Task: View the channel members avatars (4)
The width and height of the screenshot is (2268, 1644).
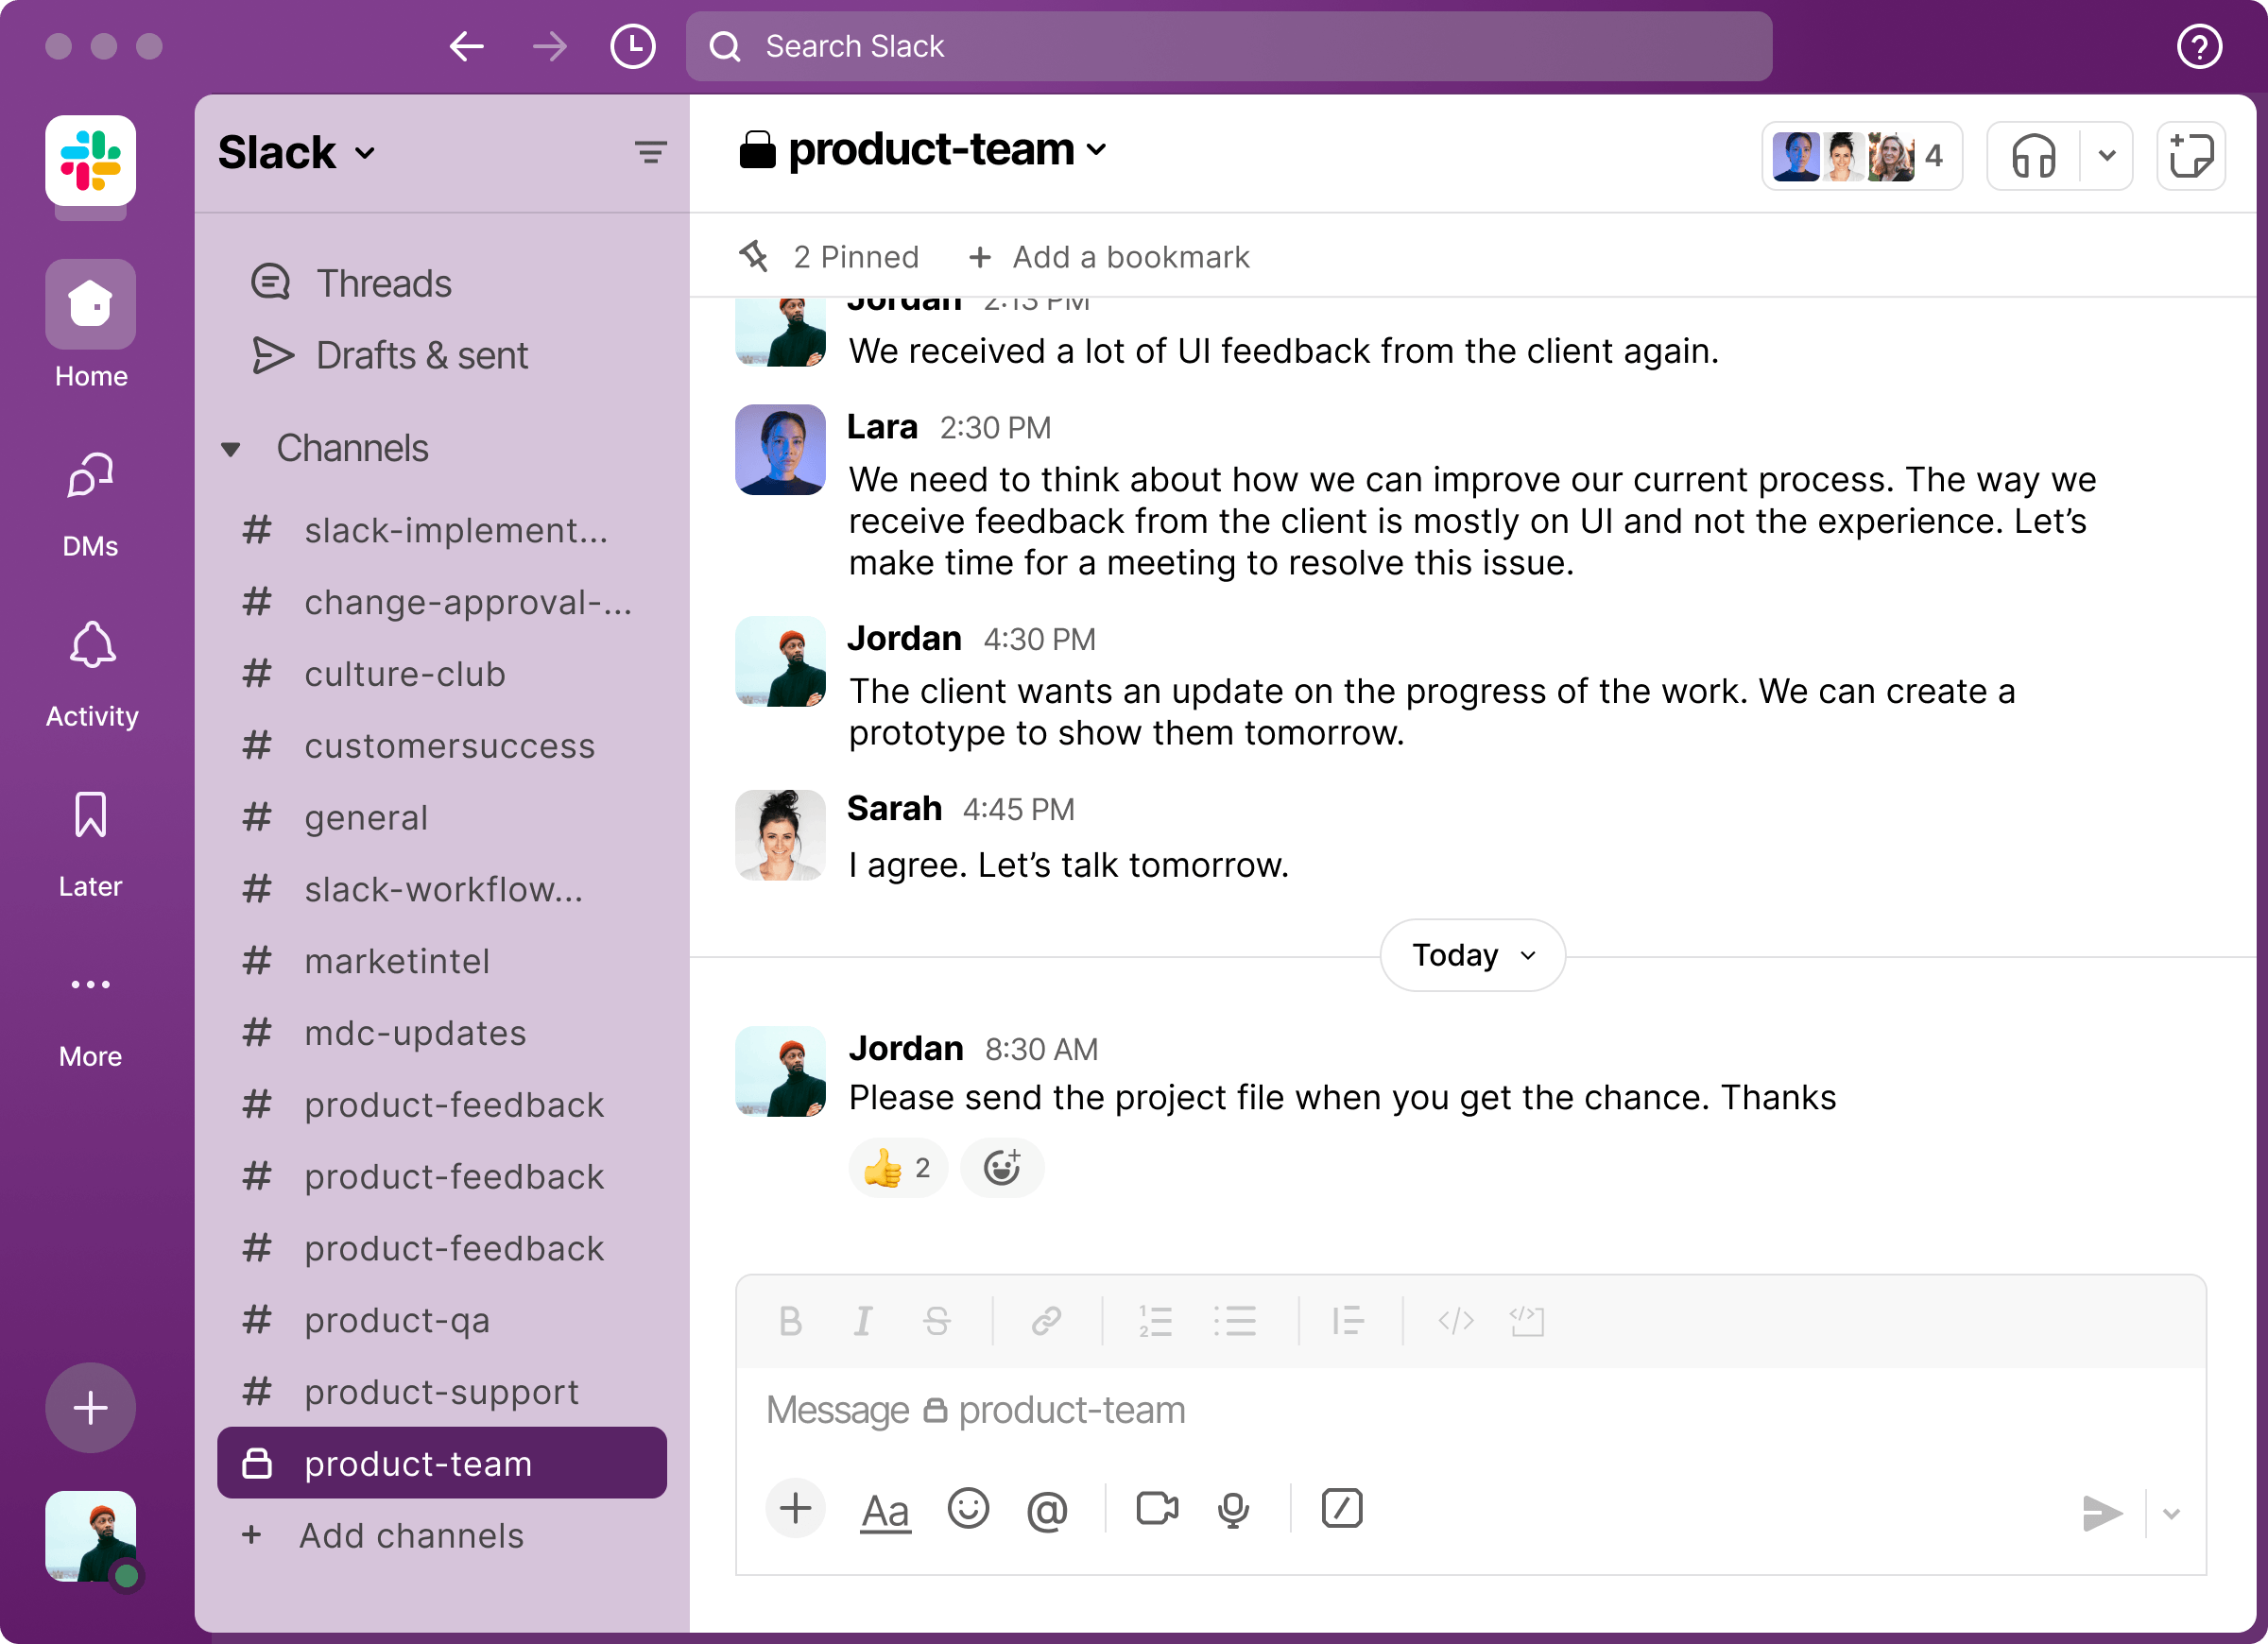Action: point(1861,156)
